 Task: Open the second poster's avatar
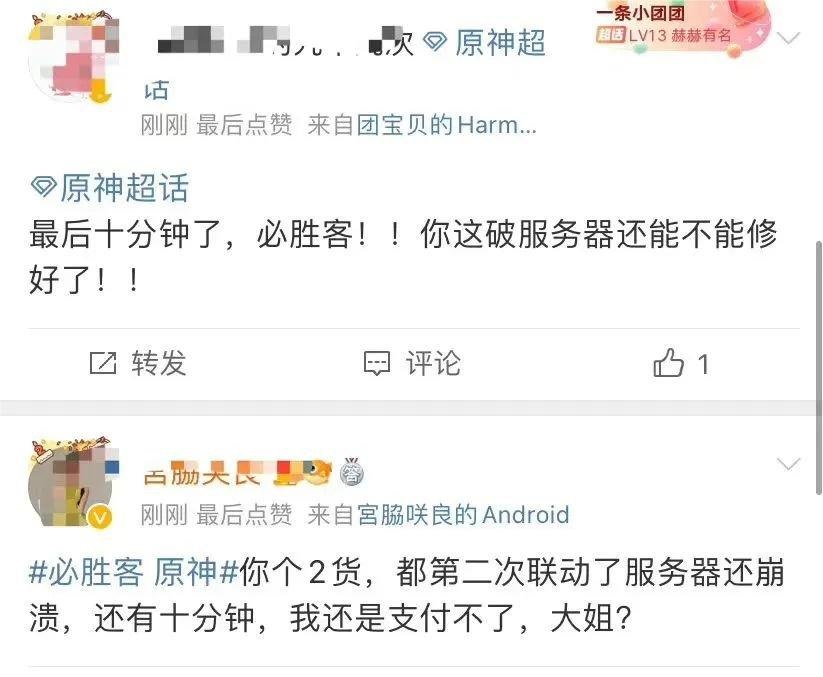[73, 482]
